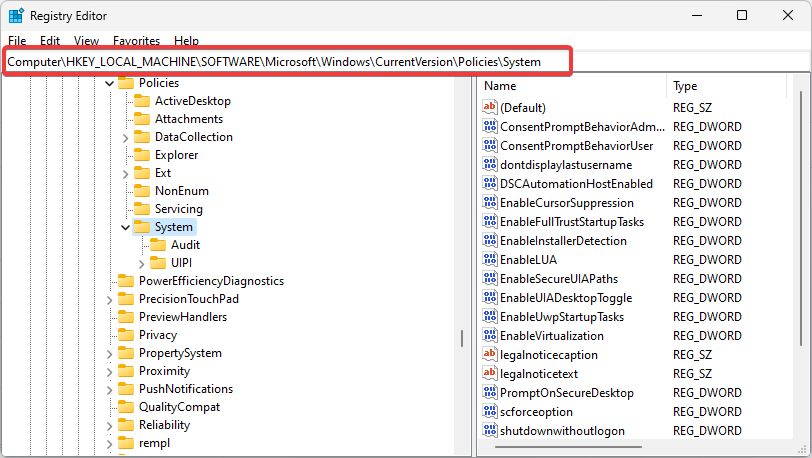Collapse the System key
The height and width of the screenshot is (458, 812).
(125, 227)
